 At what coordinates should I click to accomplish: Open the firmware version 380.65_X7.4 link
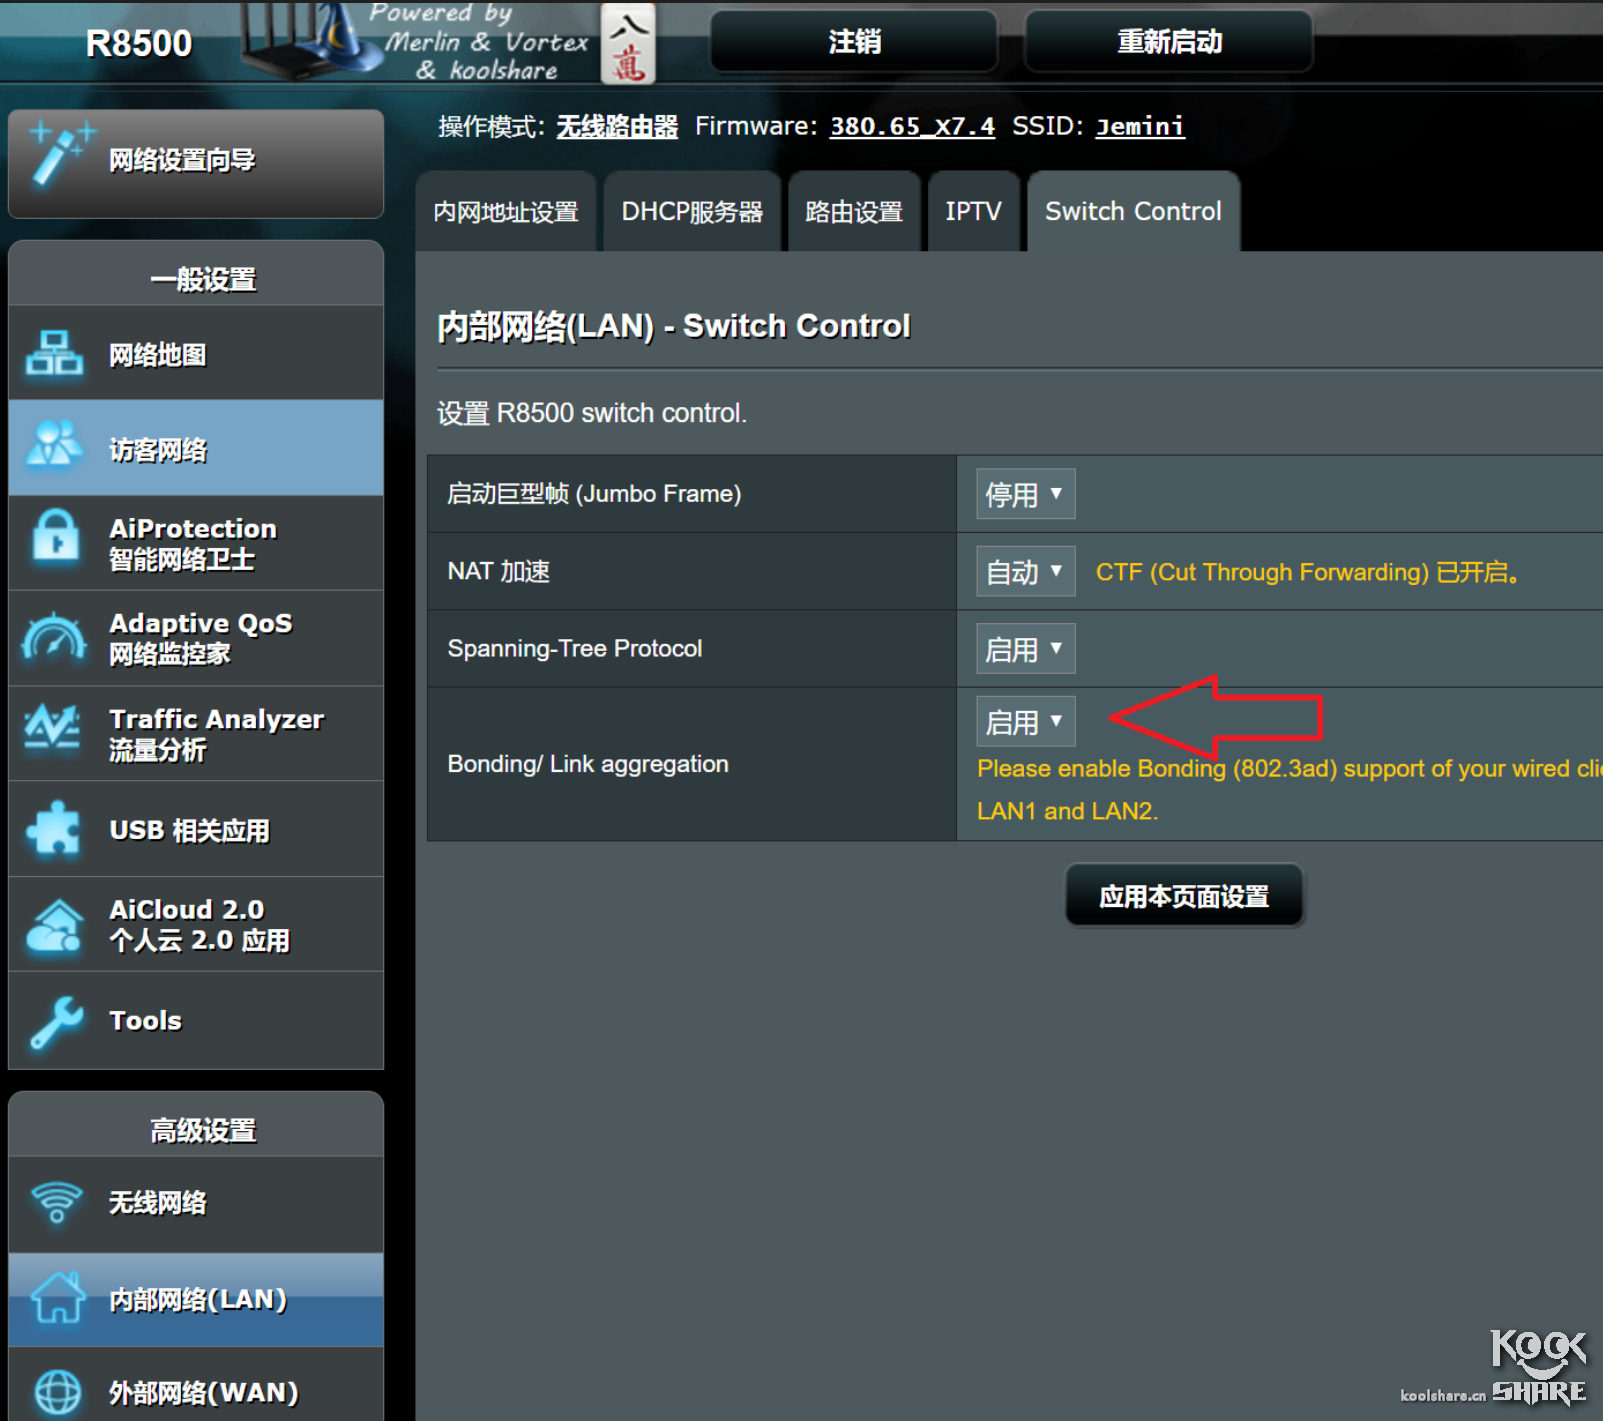(x=912, y=127)
